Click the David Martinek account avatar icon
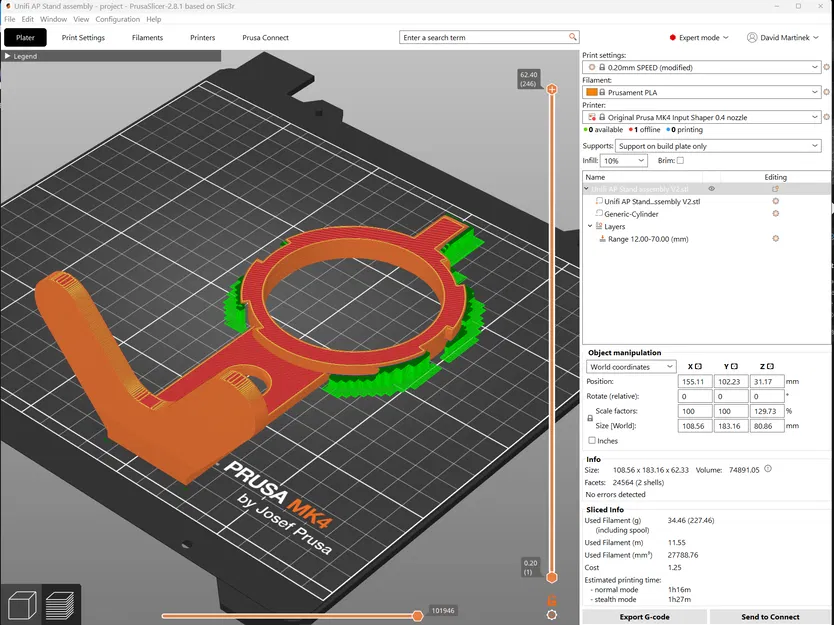This screenshot has height=625, width=834. coord(752,37)
